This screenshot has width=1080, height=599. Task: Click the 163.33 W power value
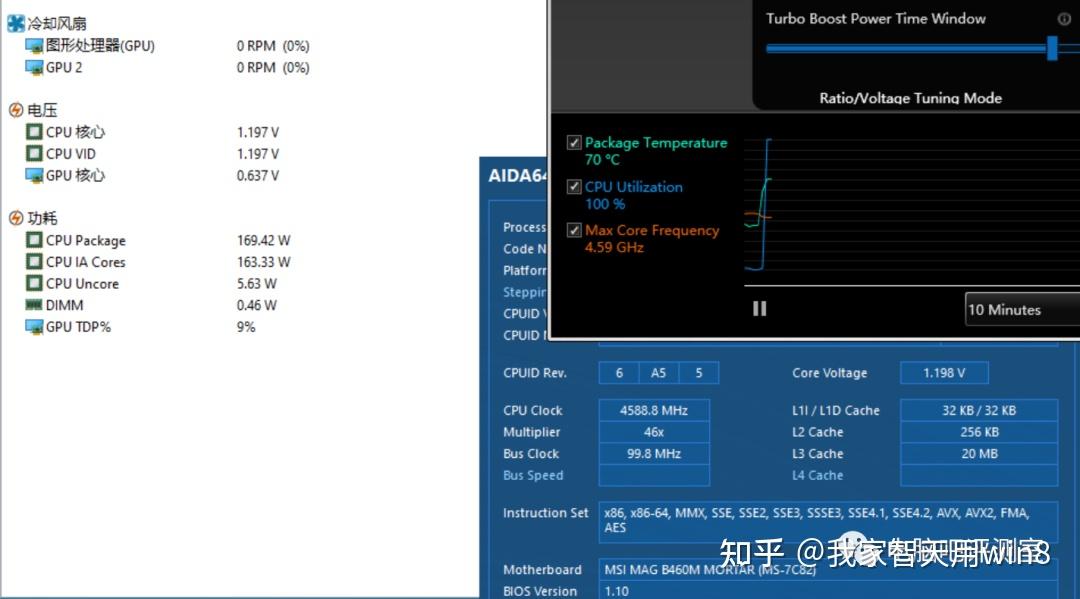(263, 262)
